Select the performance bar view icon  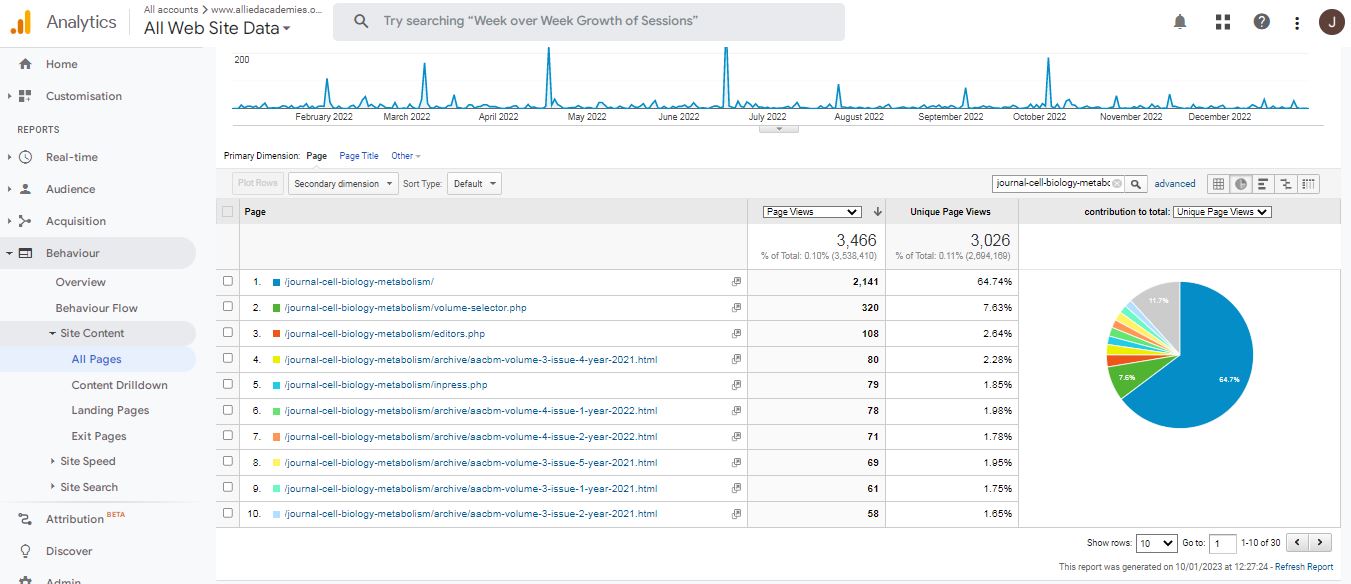point(1263,184)
